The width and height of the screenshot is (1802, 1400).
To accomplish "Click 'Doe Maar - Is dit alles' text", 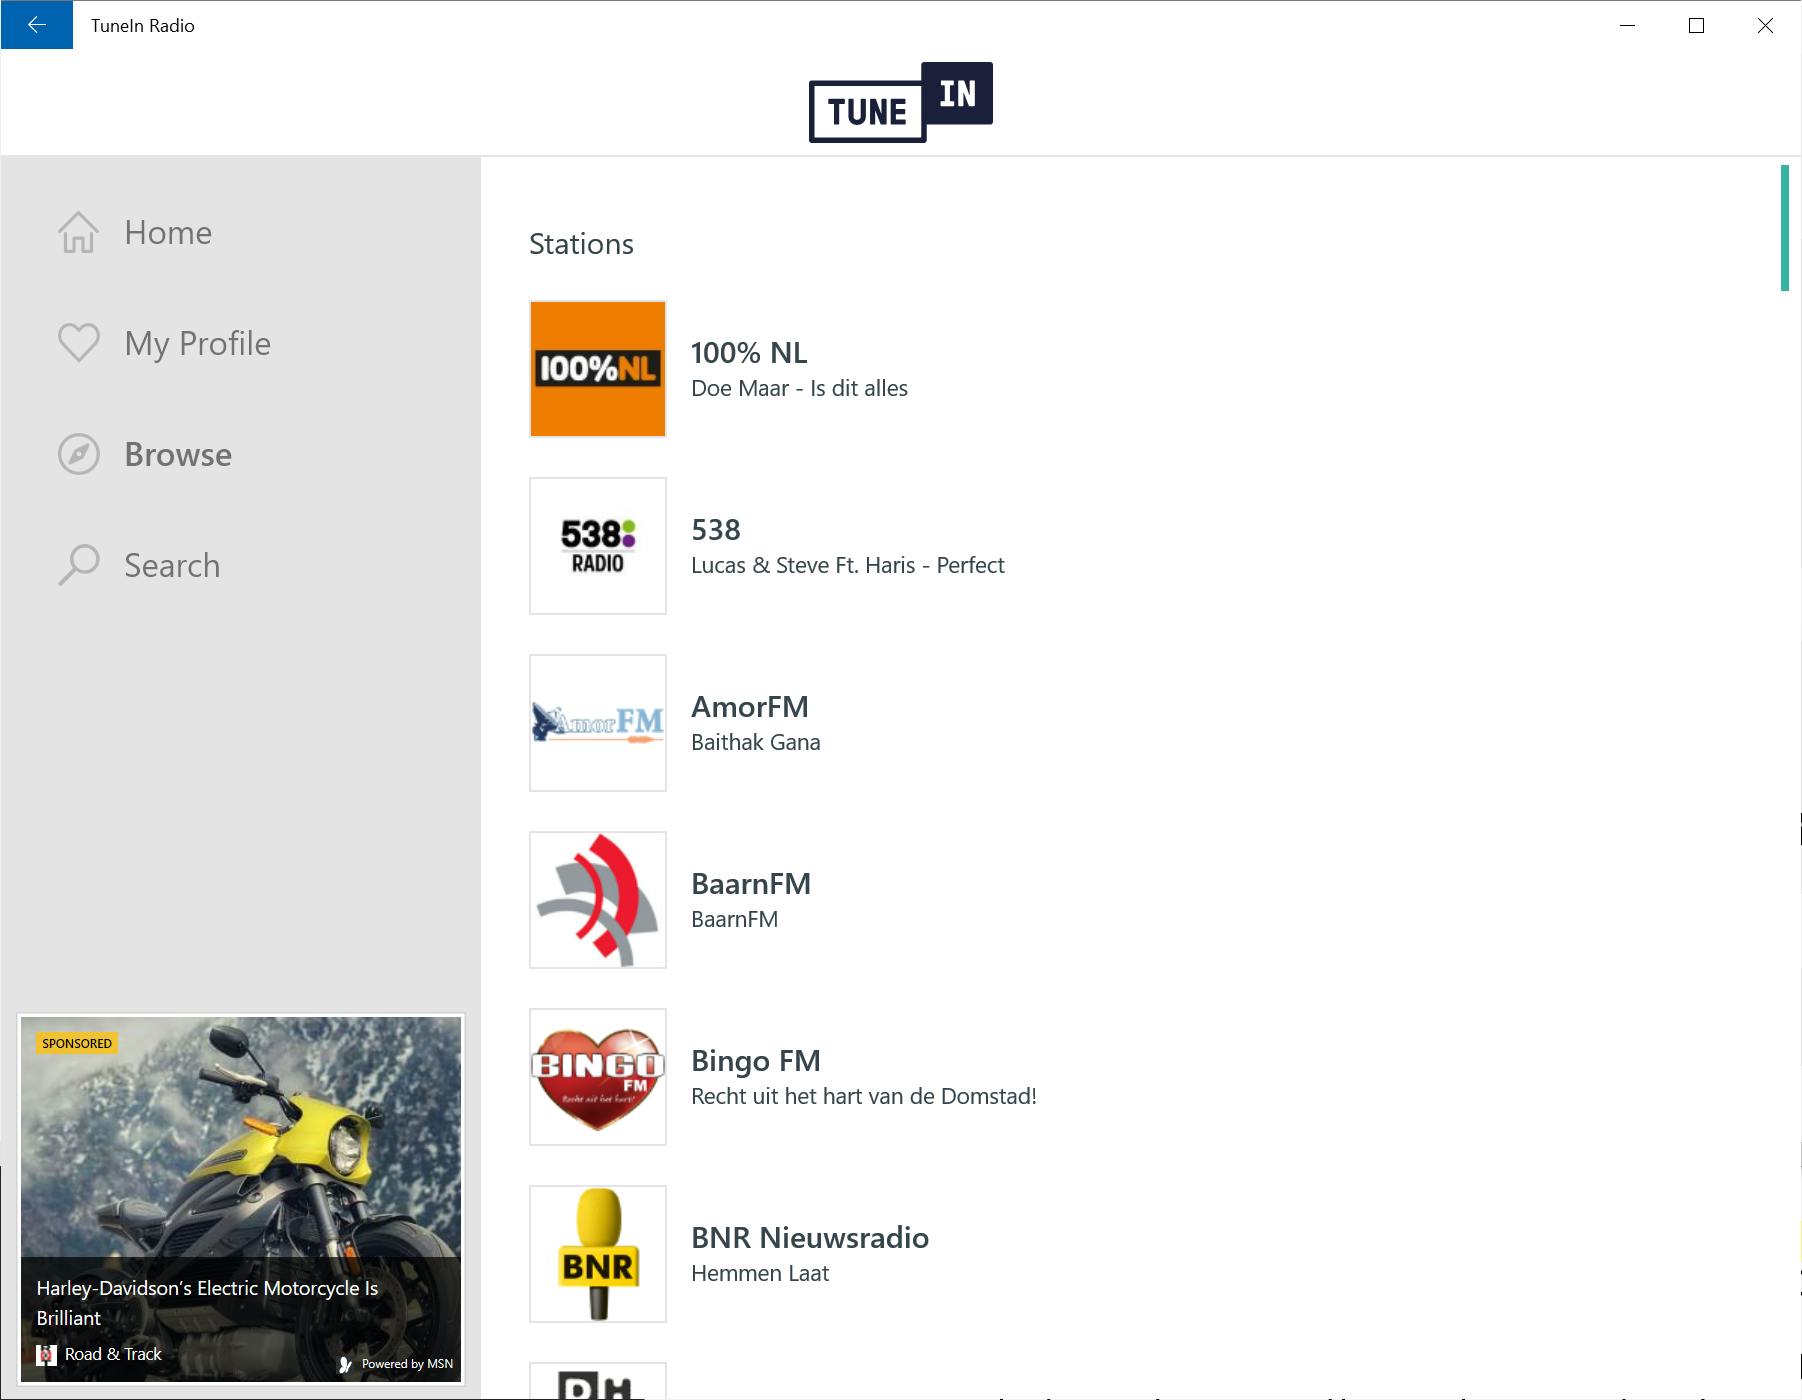I will [800, 388].
